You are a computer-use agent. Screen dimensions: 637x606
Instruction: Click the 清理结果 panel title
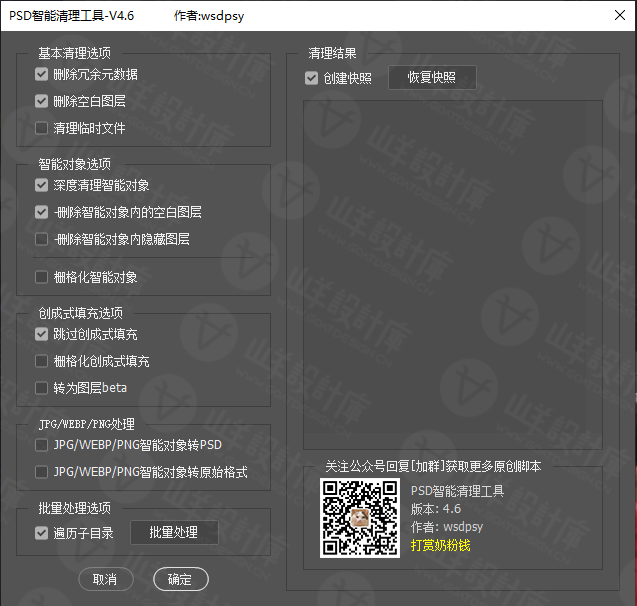[x=332, y=53]
